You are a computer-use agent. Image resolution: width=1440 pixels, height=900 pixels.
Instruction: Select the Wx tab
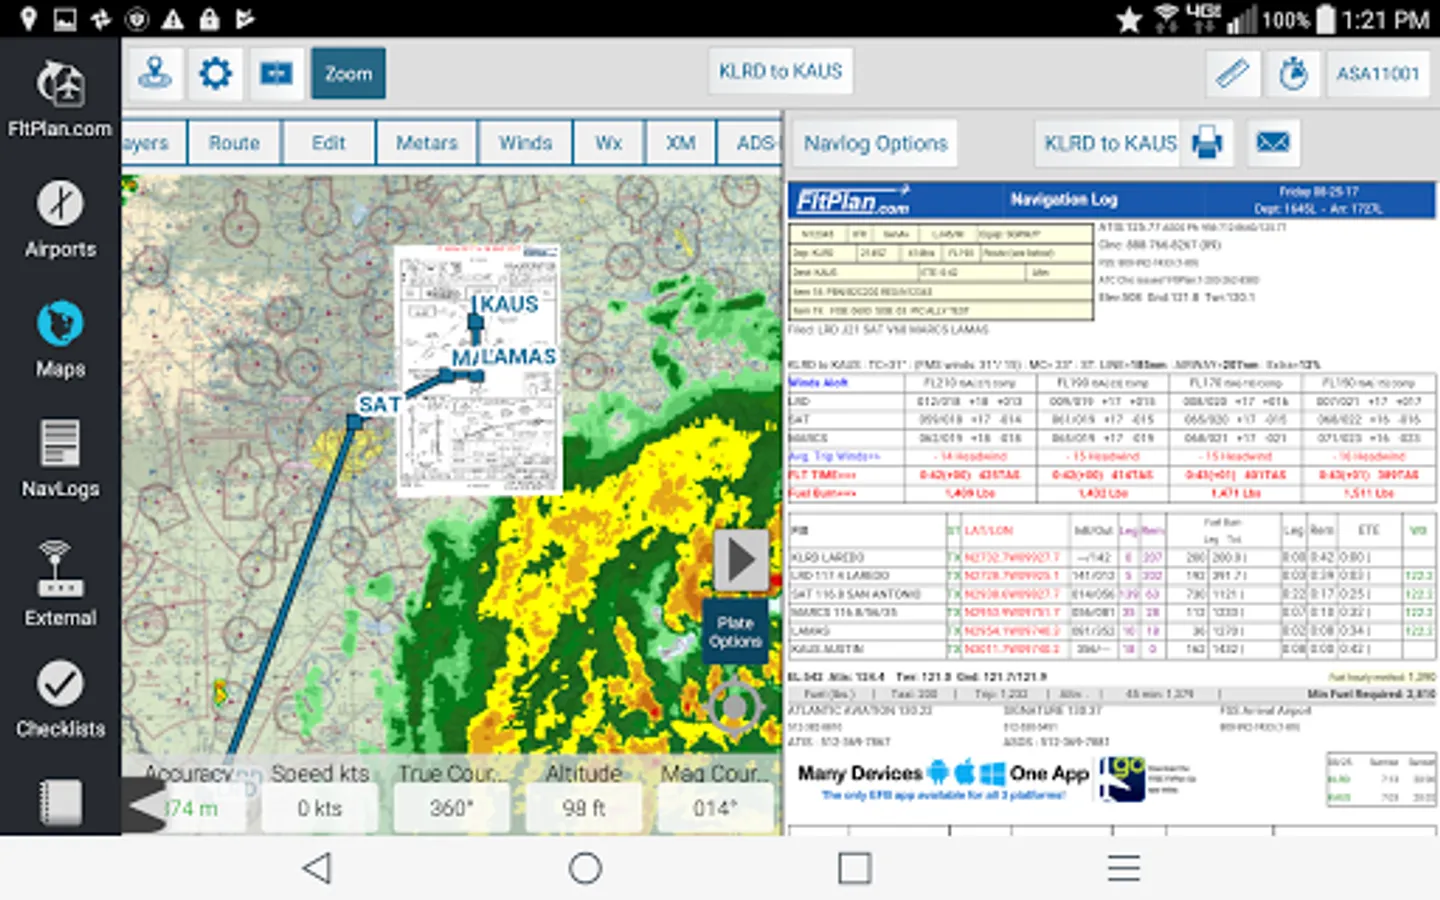[x=608, y=143]
